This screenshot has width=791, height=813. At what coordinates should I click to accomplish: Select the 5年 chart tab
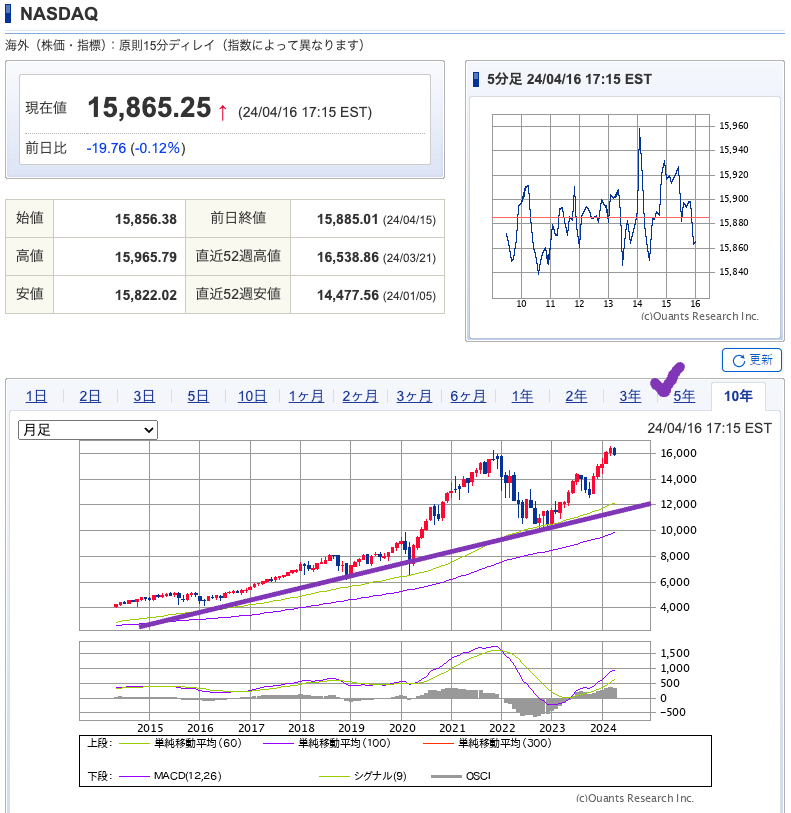tap(684, 396)
